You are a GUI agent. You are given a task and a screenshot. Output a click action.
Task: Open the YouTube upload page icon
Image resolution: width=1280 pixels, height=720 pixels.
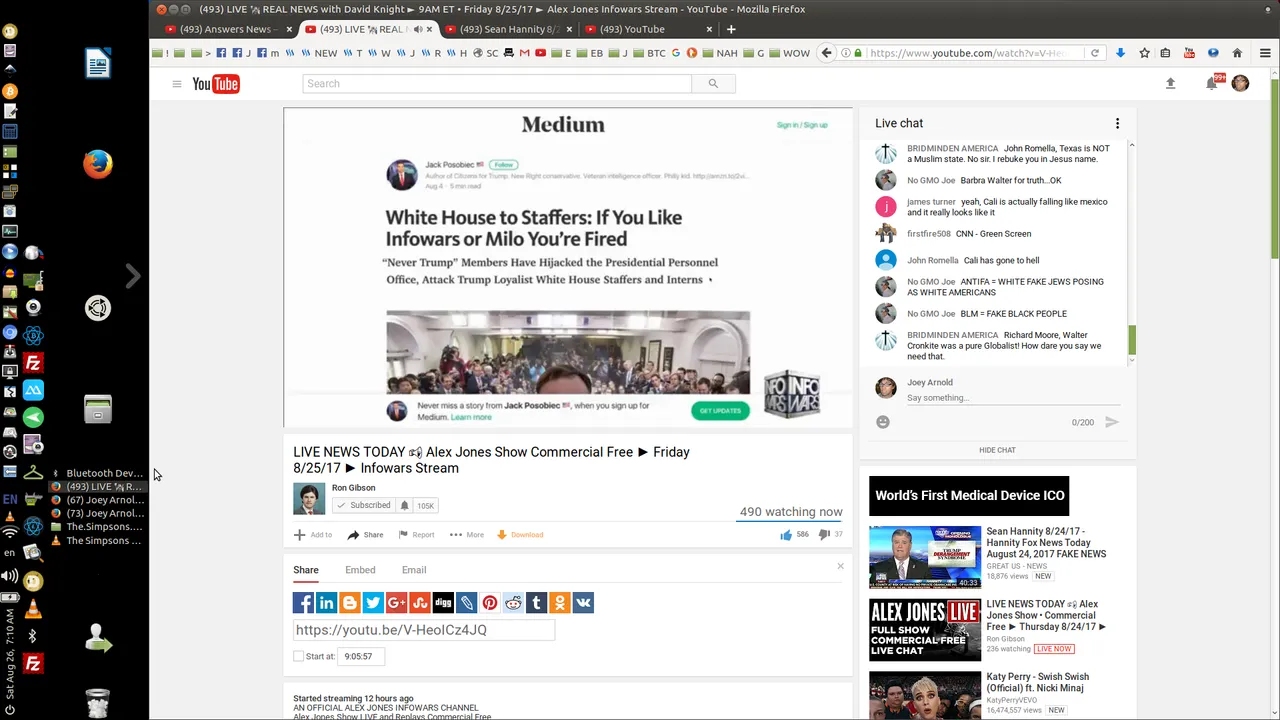click(1170, 84)
